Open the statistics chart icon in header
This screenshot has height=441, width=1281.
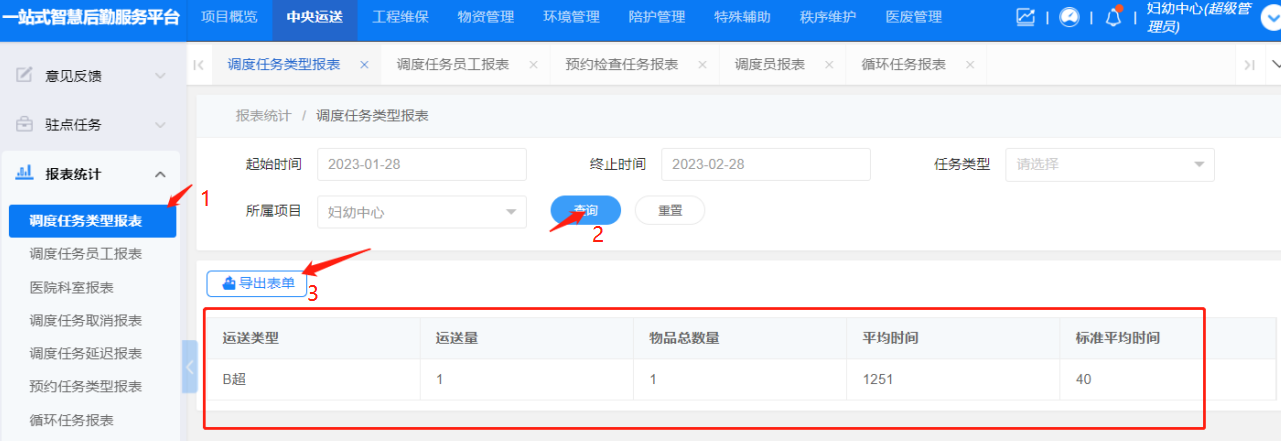[1025, 17]
